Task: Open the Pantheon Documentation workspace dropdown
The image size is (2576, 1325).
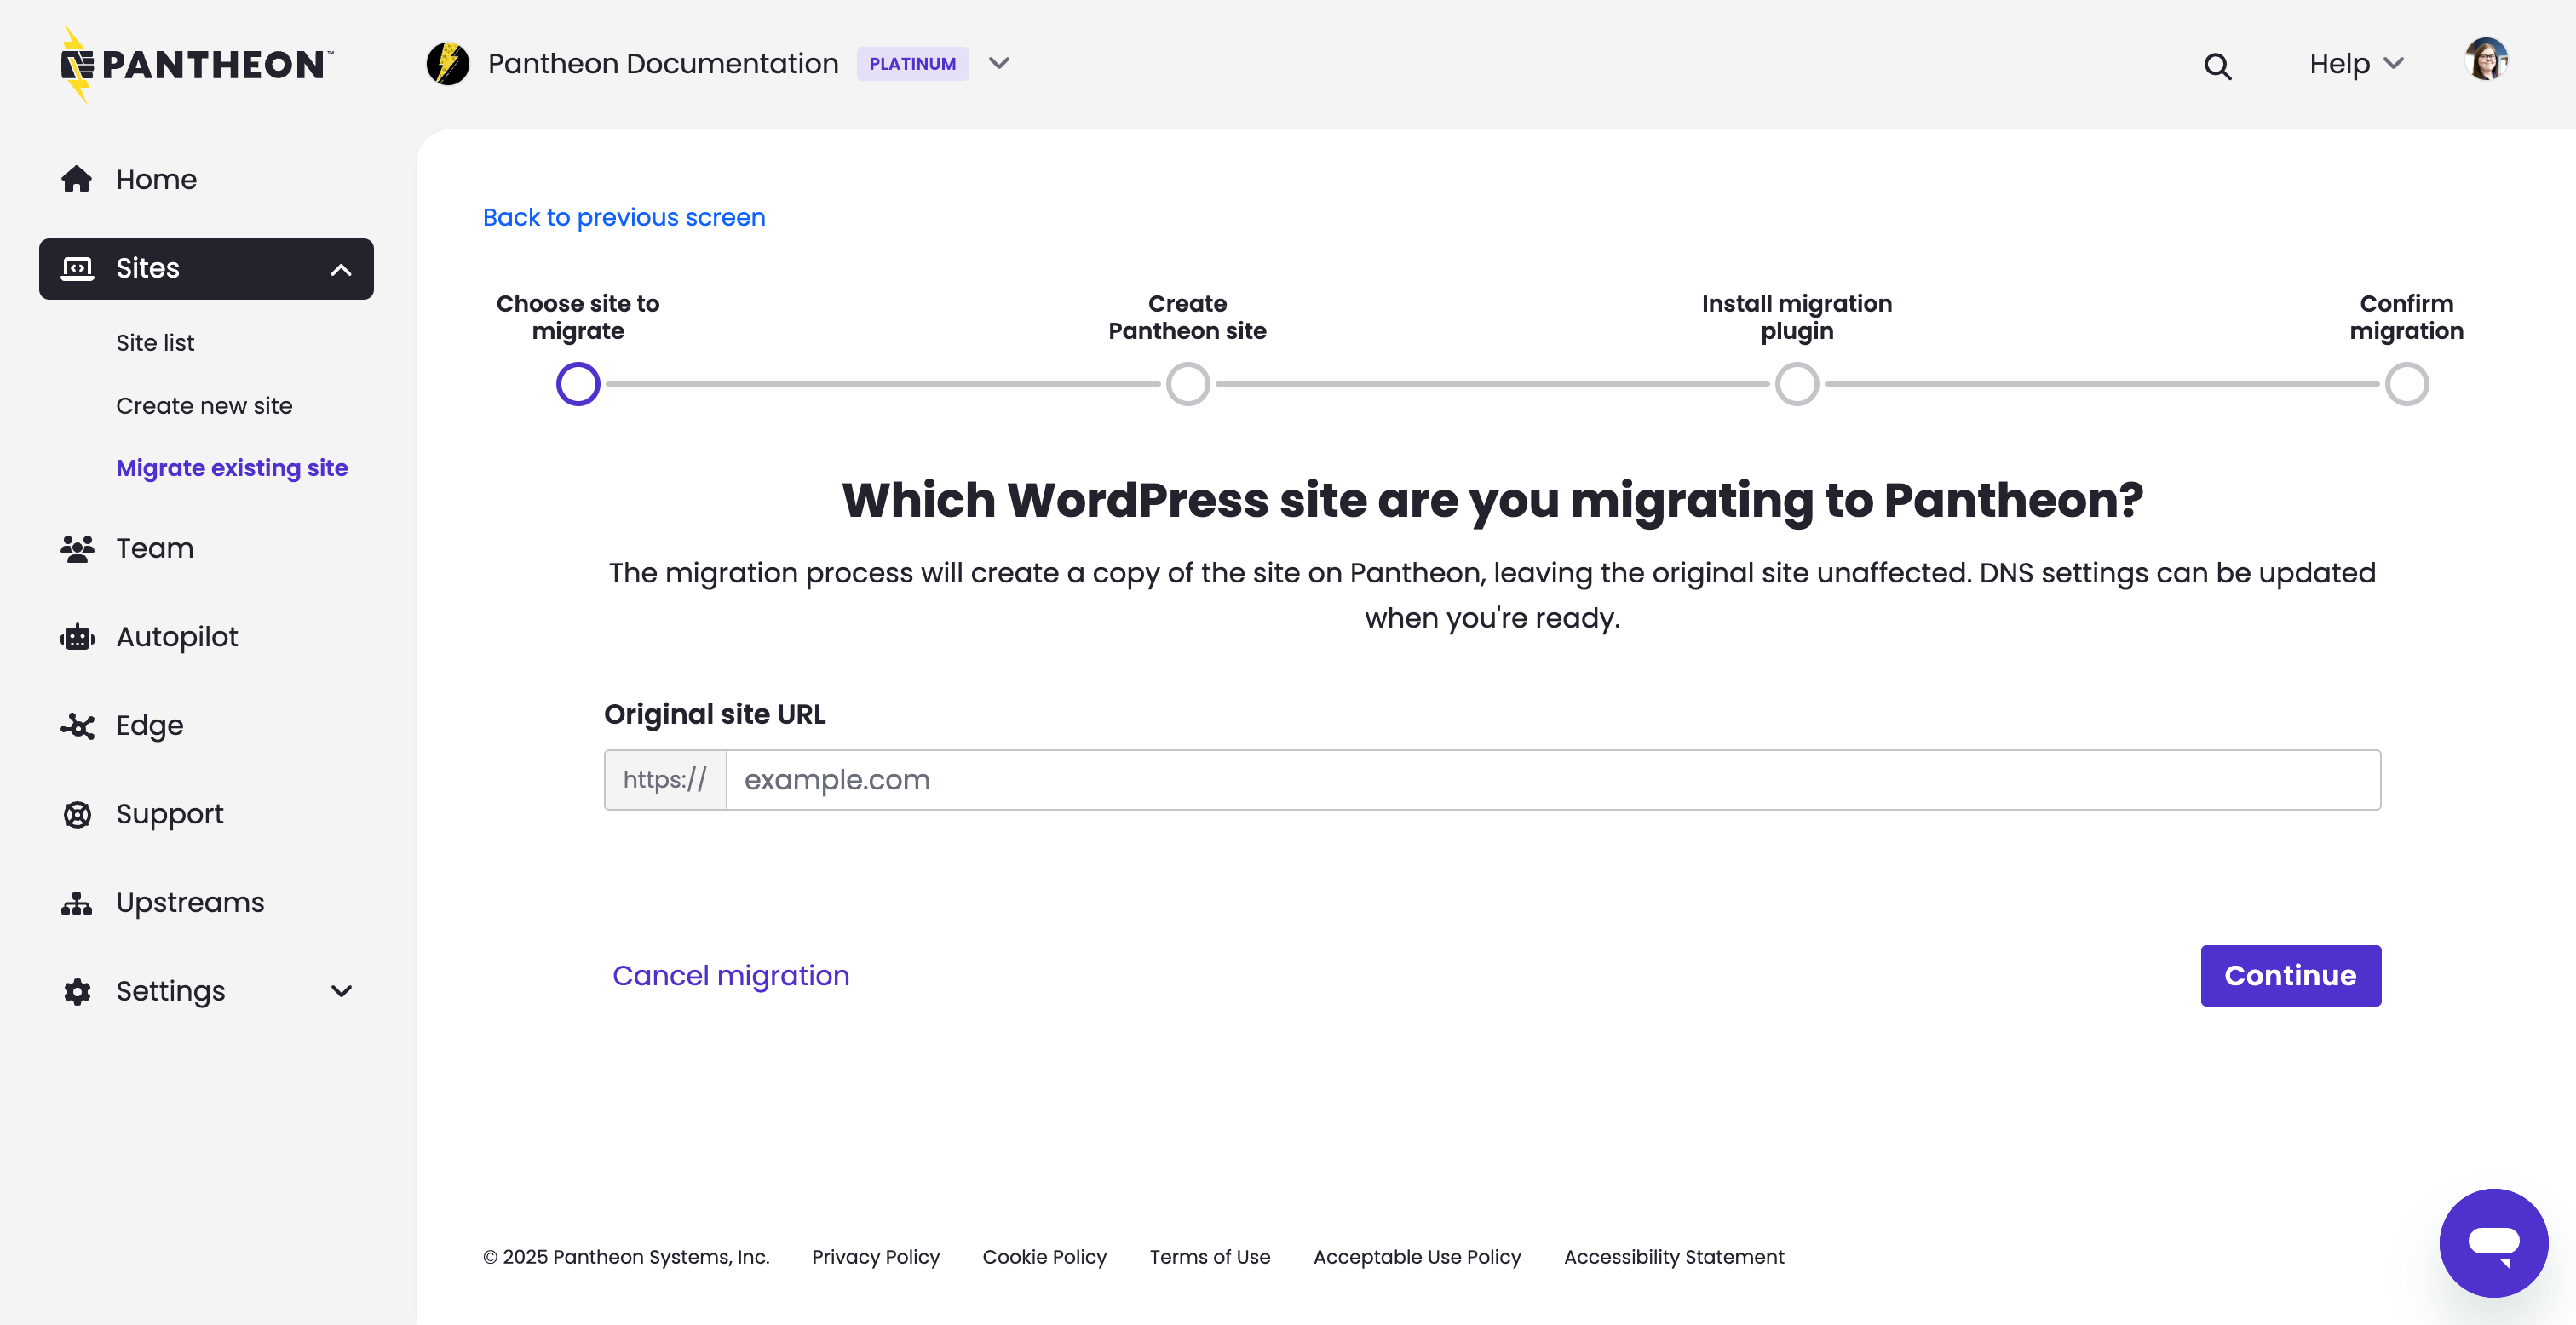Action: pyautogui.click(x=998, y=64)
